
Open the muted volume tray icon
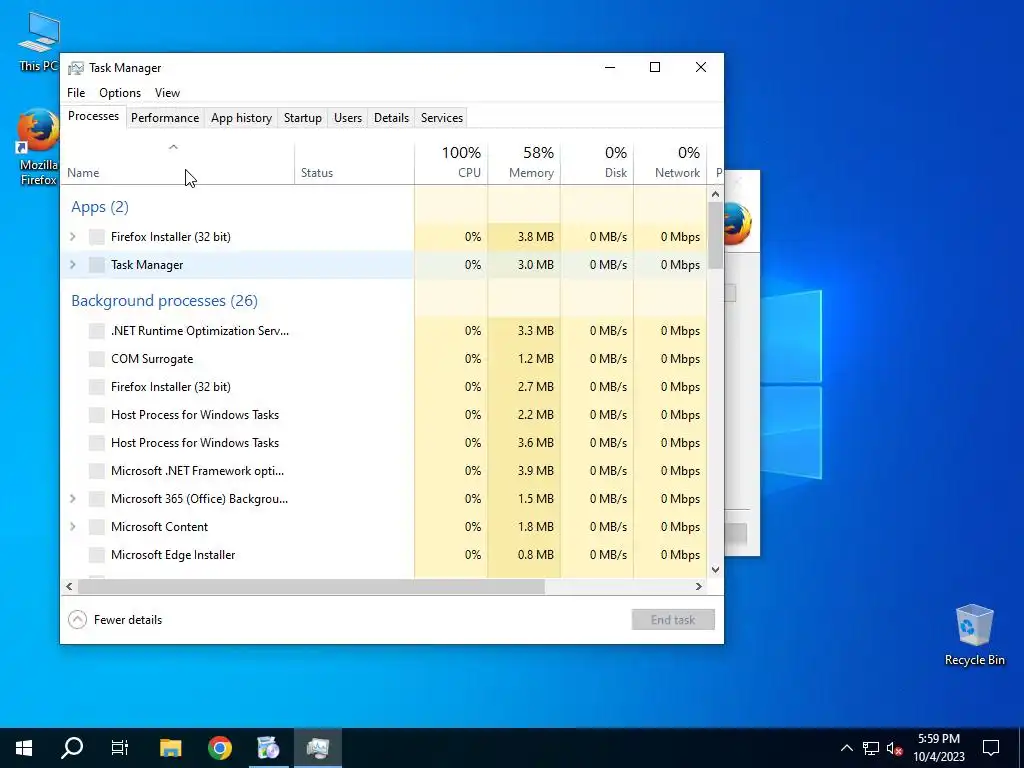tap(894, 748)
